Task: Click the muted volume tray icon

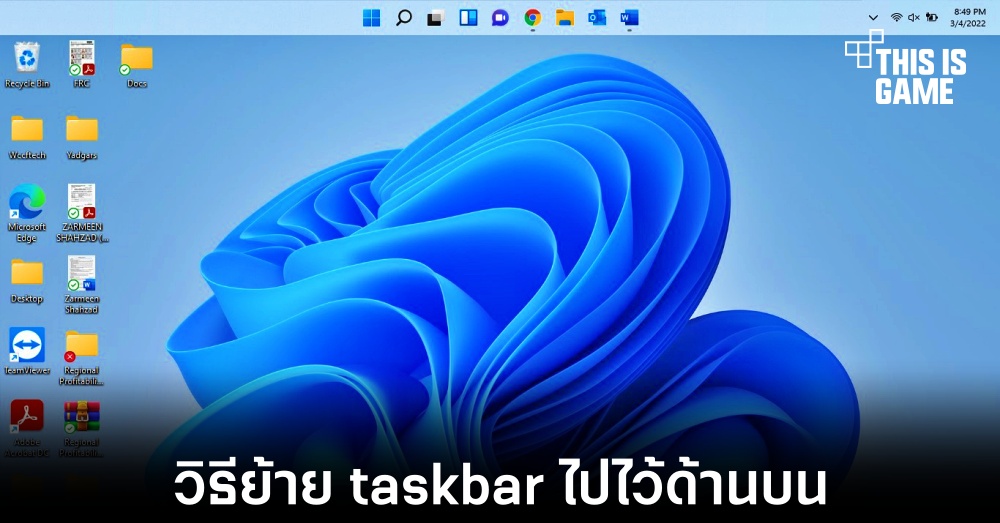Action: pos(914,18)
